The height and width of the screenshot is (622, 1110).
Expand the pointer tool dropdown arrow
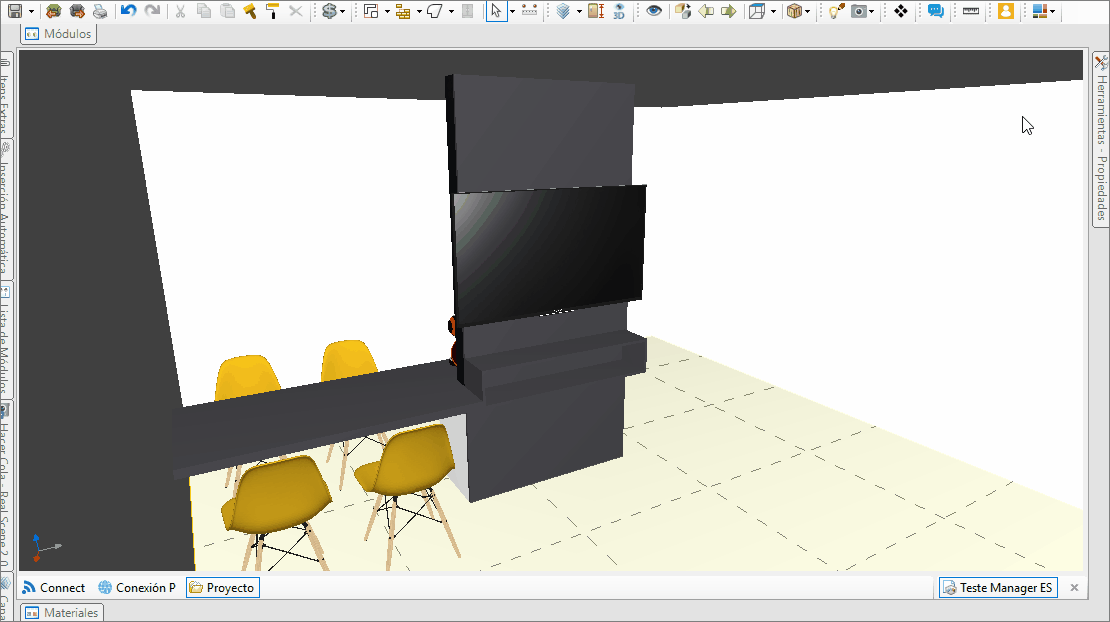point(513,11)
